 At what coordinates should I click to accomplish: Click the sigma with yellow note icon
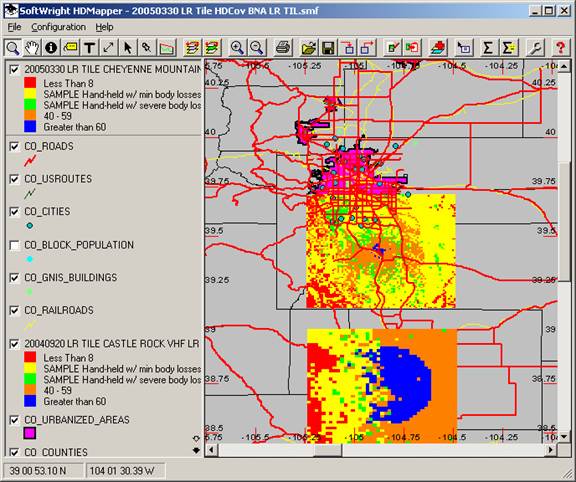(x=508, y=48)
